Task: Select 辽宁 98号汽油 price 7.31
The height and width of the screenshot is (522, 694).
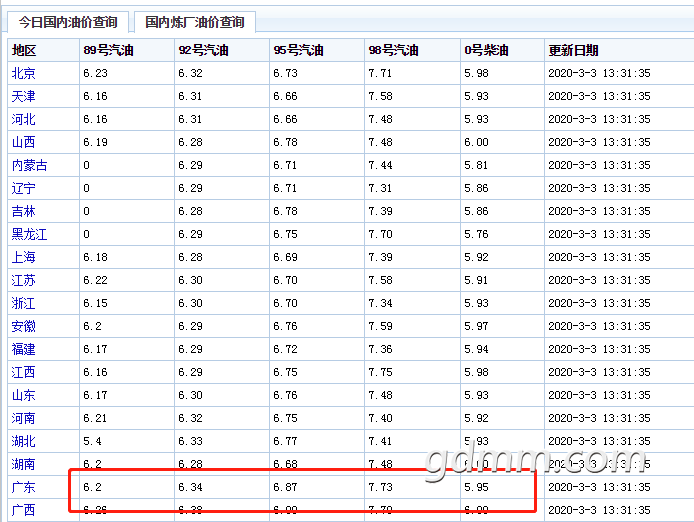Action: [381, 188]
